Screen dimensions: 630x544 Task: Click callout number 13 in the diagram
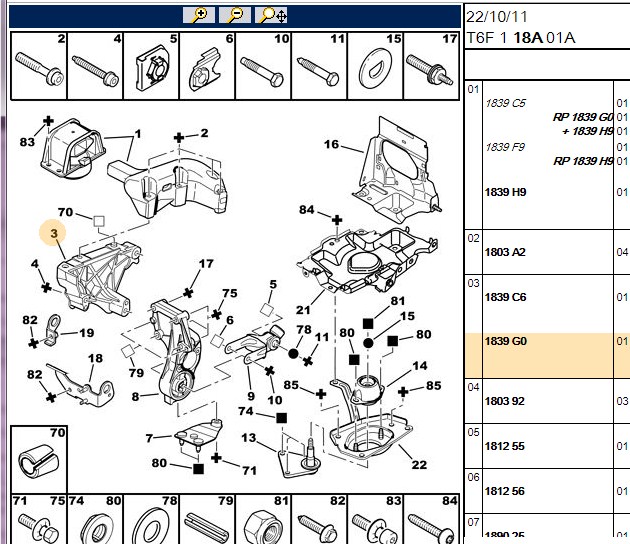(x=248, y=438)
